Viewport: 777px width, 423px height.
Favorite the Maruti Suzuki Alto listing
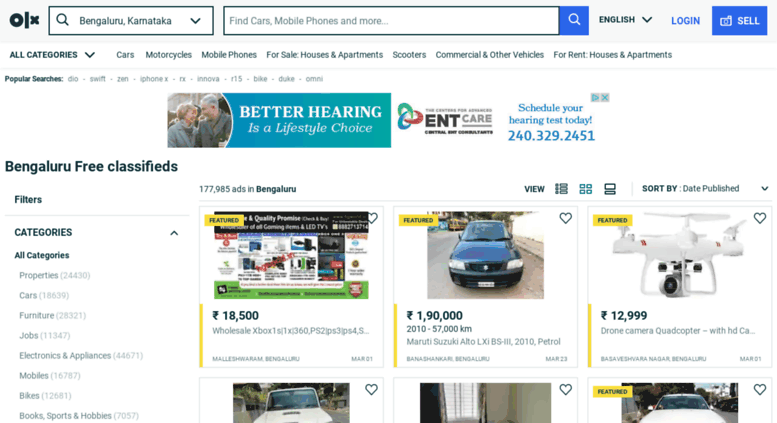[565, 218]
